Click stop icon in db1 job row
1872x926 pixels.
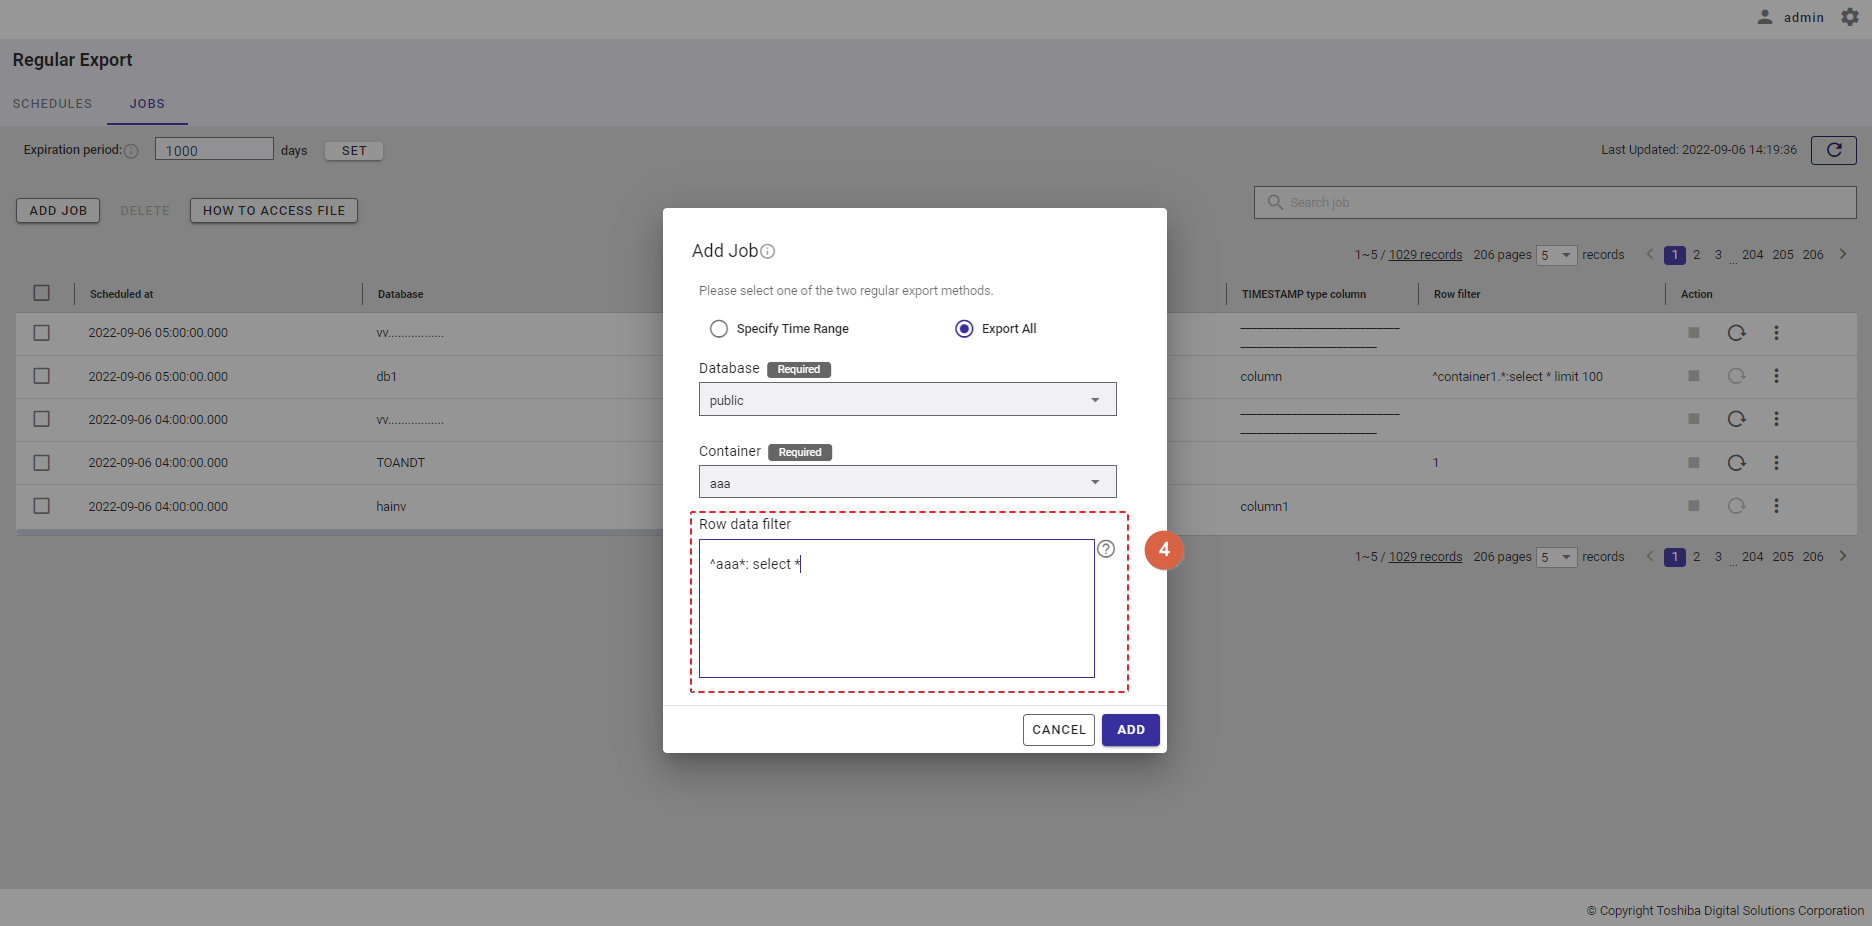tap(1693, 376)
